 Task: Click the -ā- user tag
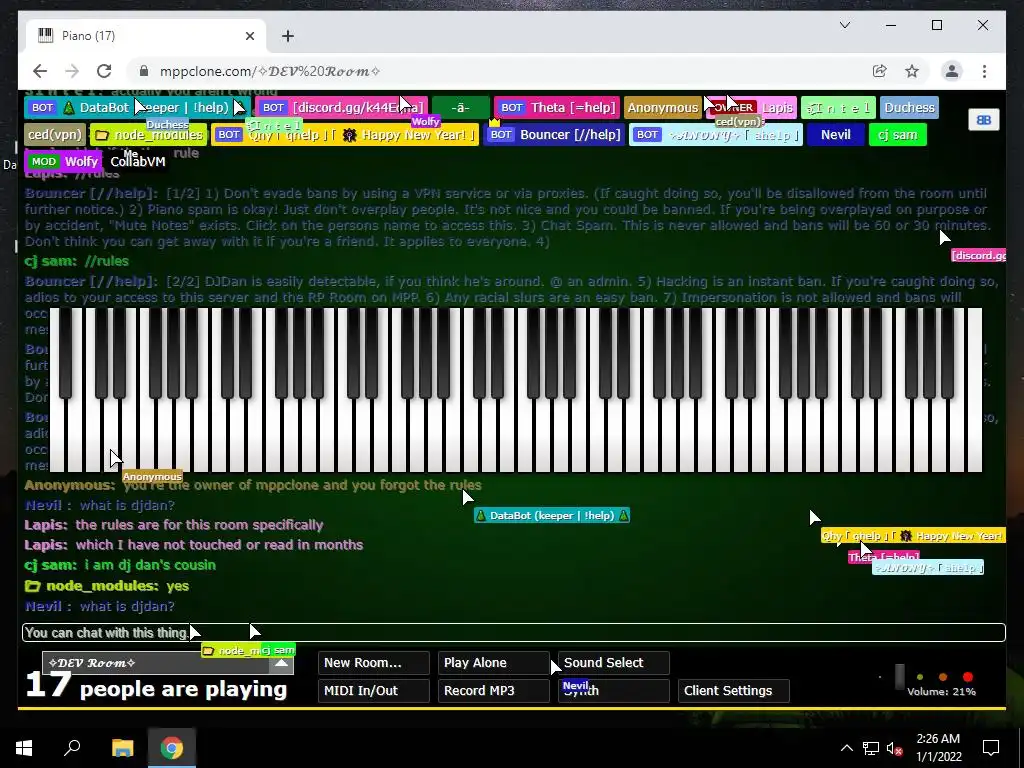pos(460,108)
